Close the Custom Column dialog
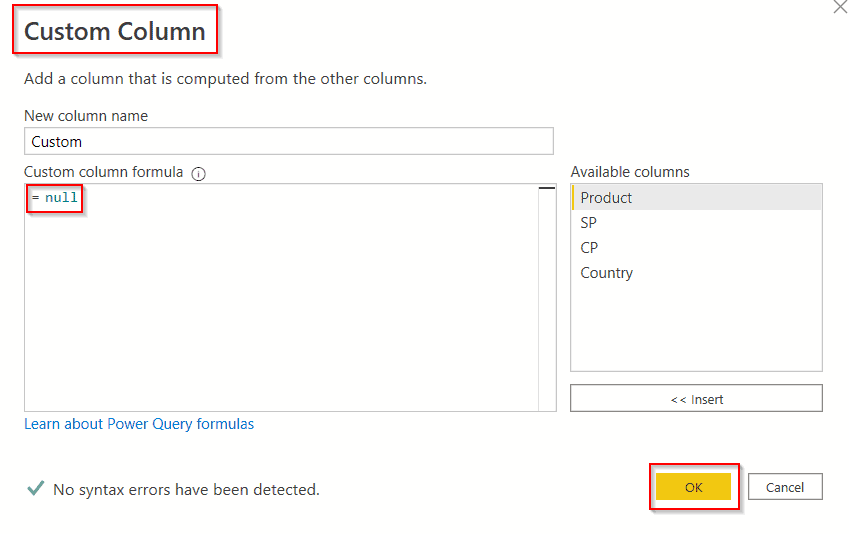Viewport: 849px width, 534px height. 840,6
